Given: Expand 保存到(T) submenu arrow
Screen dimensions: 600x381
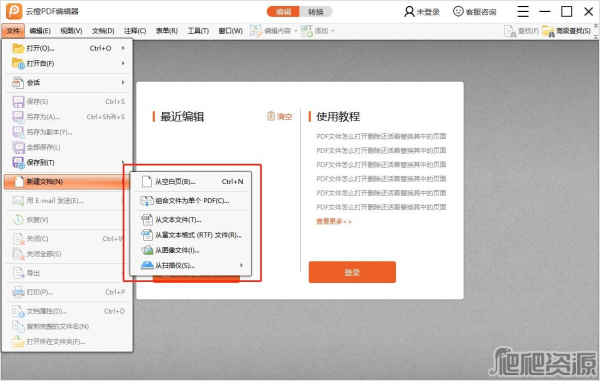Looking at the screenshot, I should point(123,163).
